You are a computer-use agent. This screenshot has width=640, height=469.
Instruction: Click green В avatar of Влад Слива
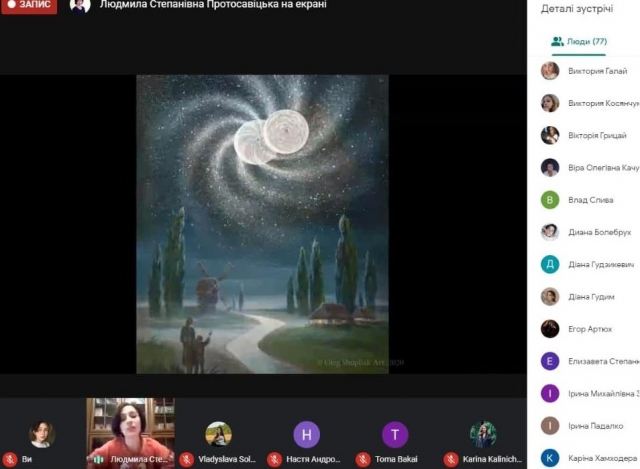pyautogui.click(x=550, y=200)
